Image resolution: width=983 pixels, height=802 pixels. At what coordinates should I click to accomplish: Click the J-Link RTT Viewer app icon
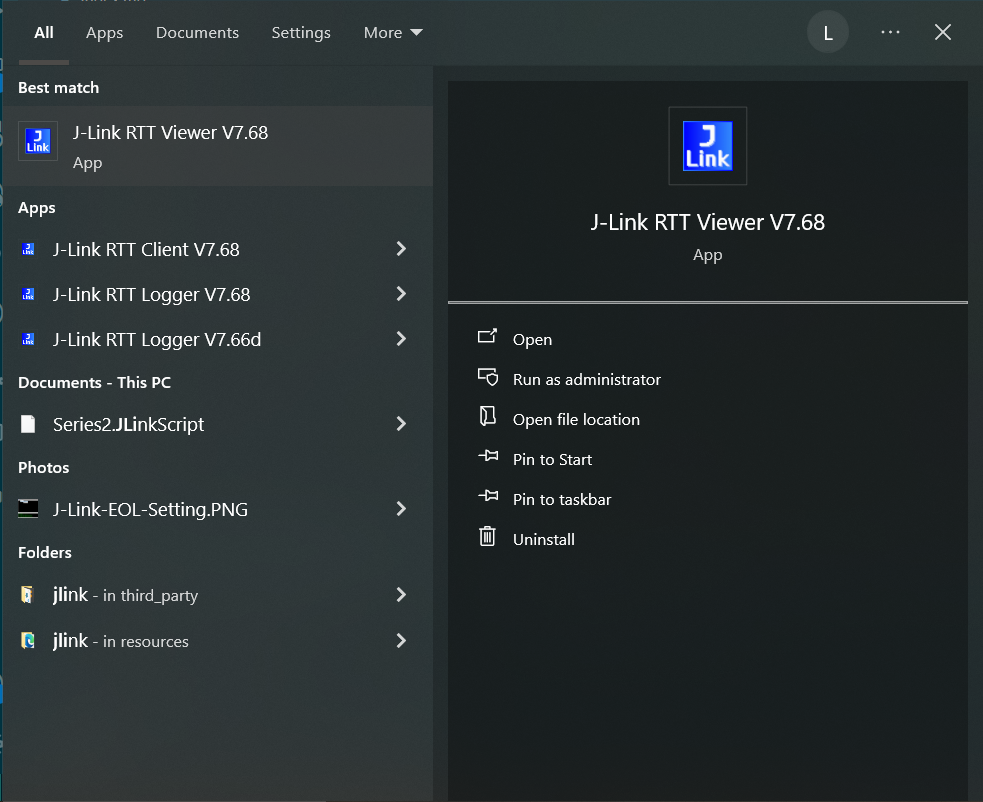37,141
